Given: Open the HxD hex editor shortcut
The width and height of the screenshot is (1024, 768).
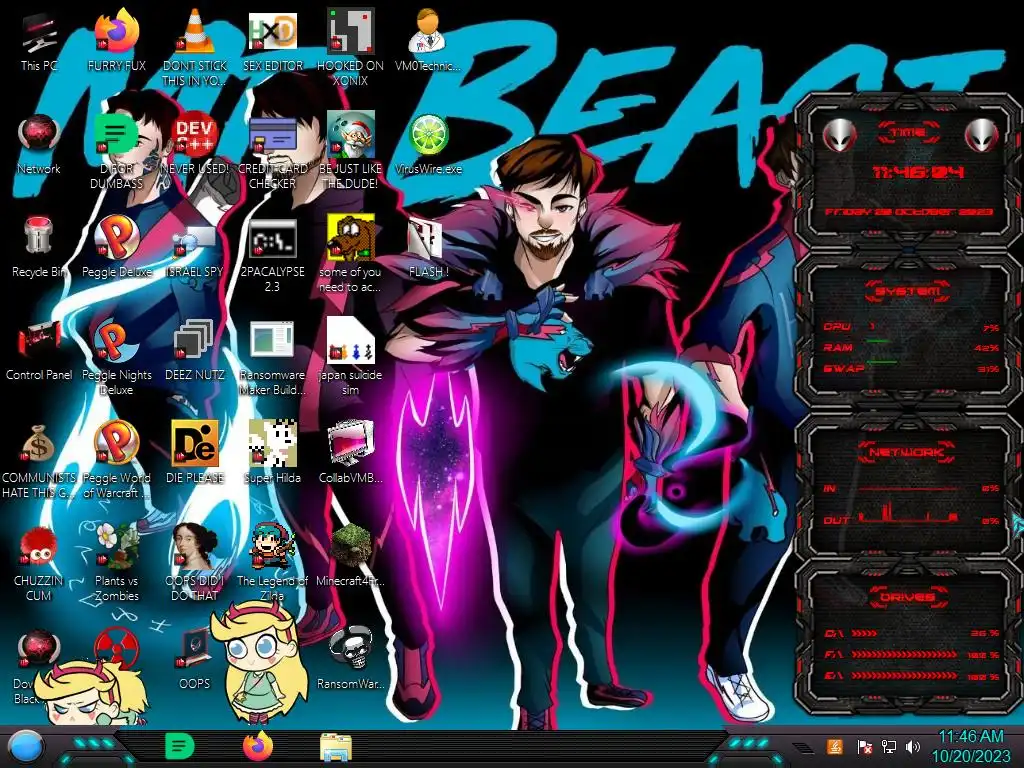Looking at the screenshot, I should 272,40.
